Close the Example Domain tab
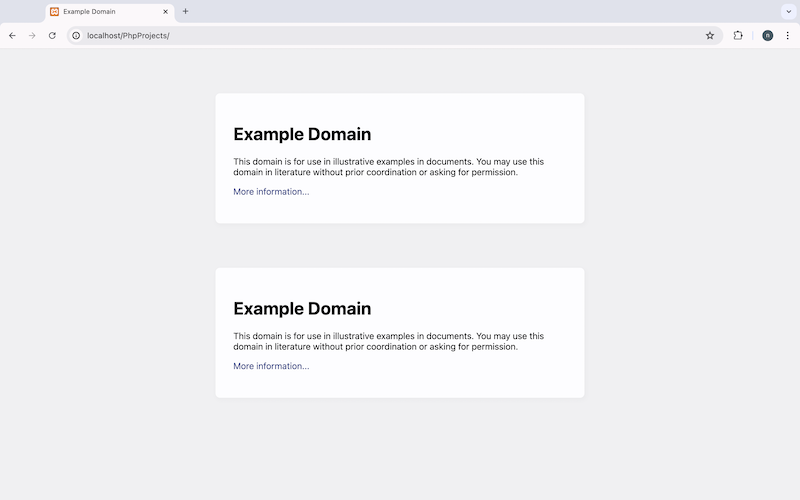Viewport: 800px width, 500px height. coord(166,12)
